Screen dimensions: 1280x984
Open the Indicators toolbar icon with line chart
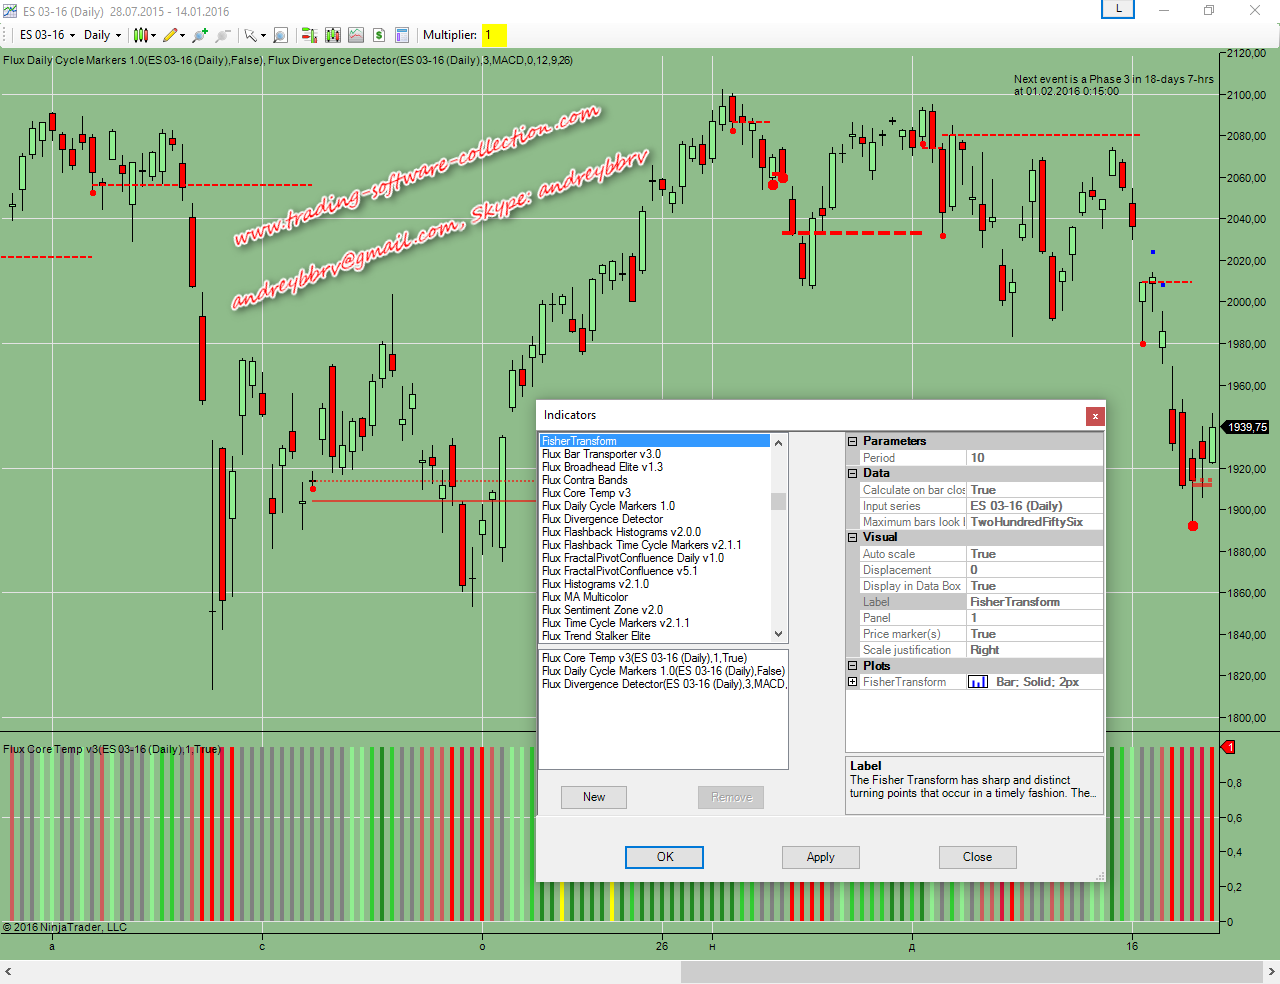coord(356,35)
